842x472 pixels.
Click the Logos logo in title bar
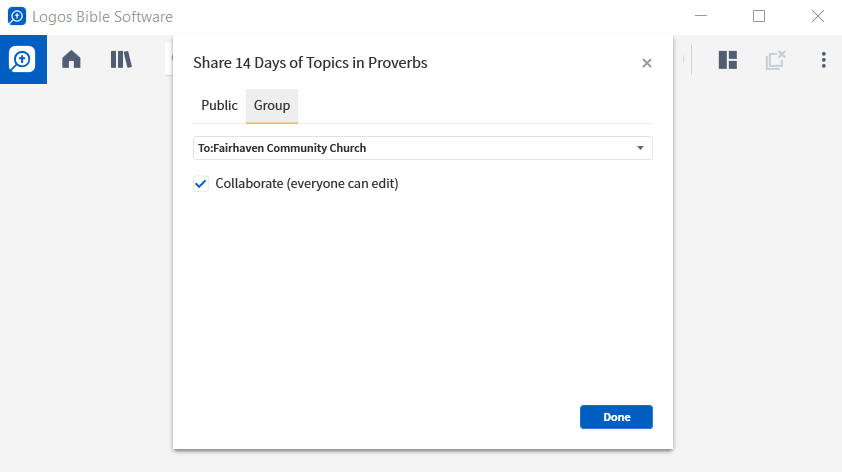click(17, 16)
